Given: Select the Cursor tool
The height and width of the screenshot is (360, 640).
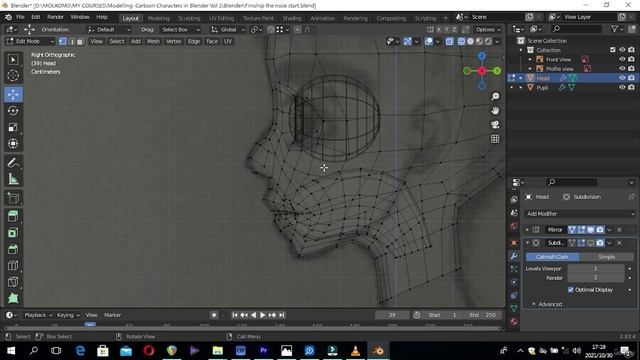Looking at the screenshot, I should pos(13,76).
